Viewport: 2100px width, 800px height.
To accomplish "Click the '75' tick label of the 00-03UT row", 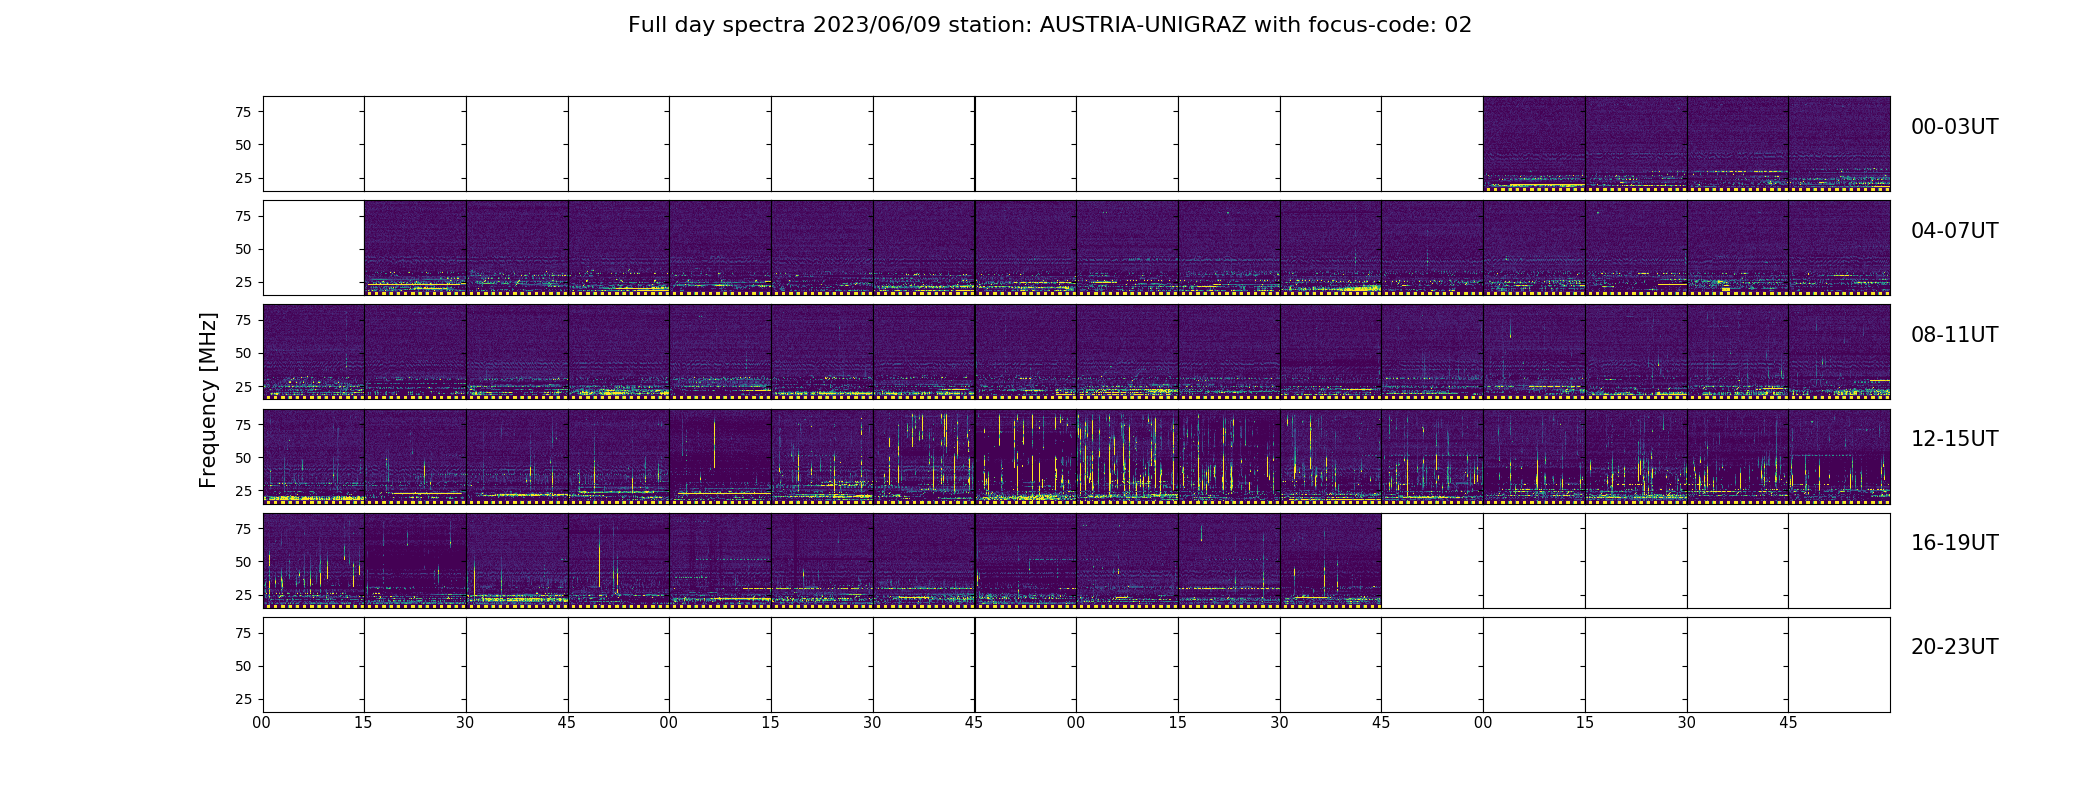I will (x=242, y=112).
